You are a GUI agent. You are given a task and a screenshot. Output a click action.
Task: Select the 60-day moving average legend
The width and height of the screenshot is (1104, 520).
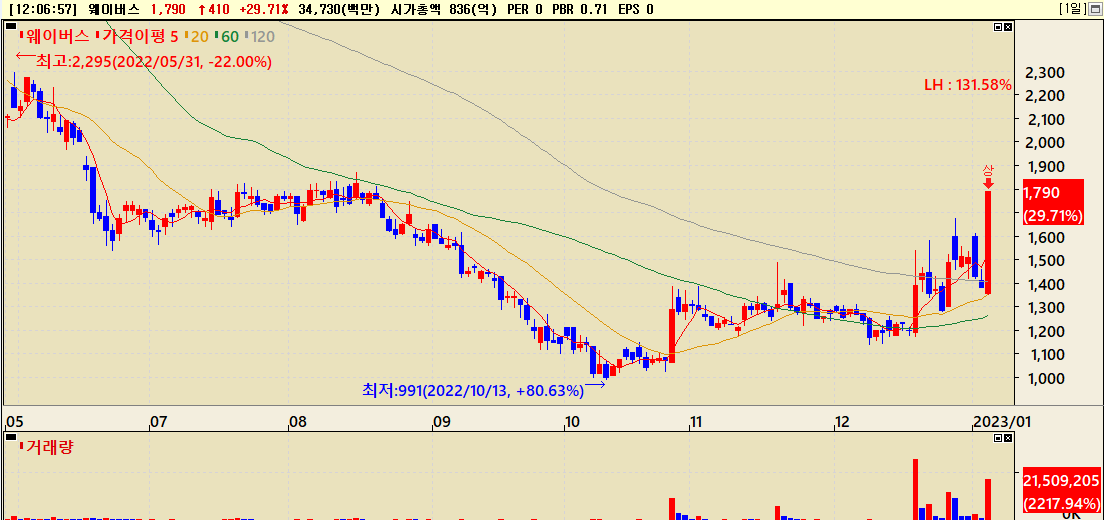tap(226, 36)
